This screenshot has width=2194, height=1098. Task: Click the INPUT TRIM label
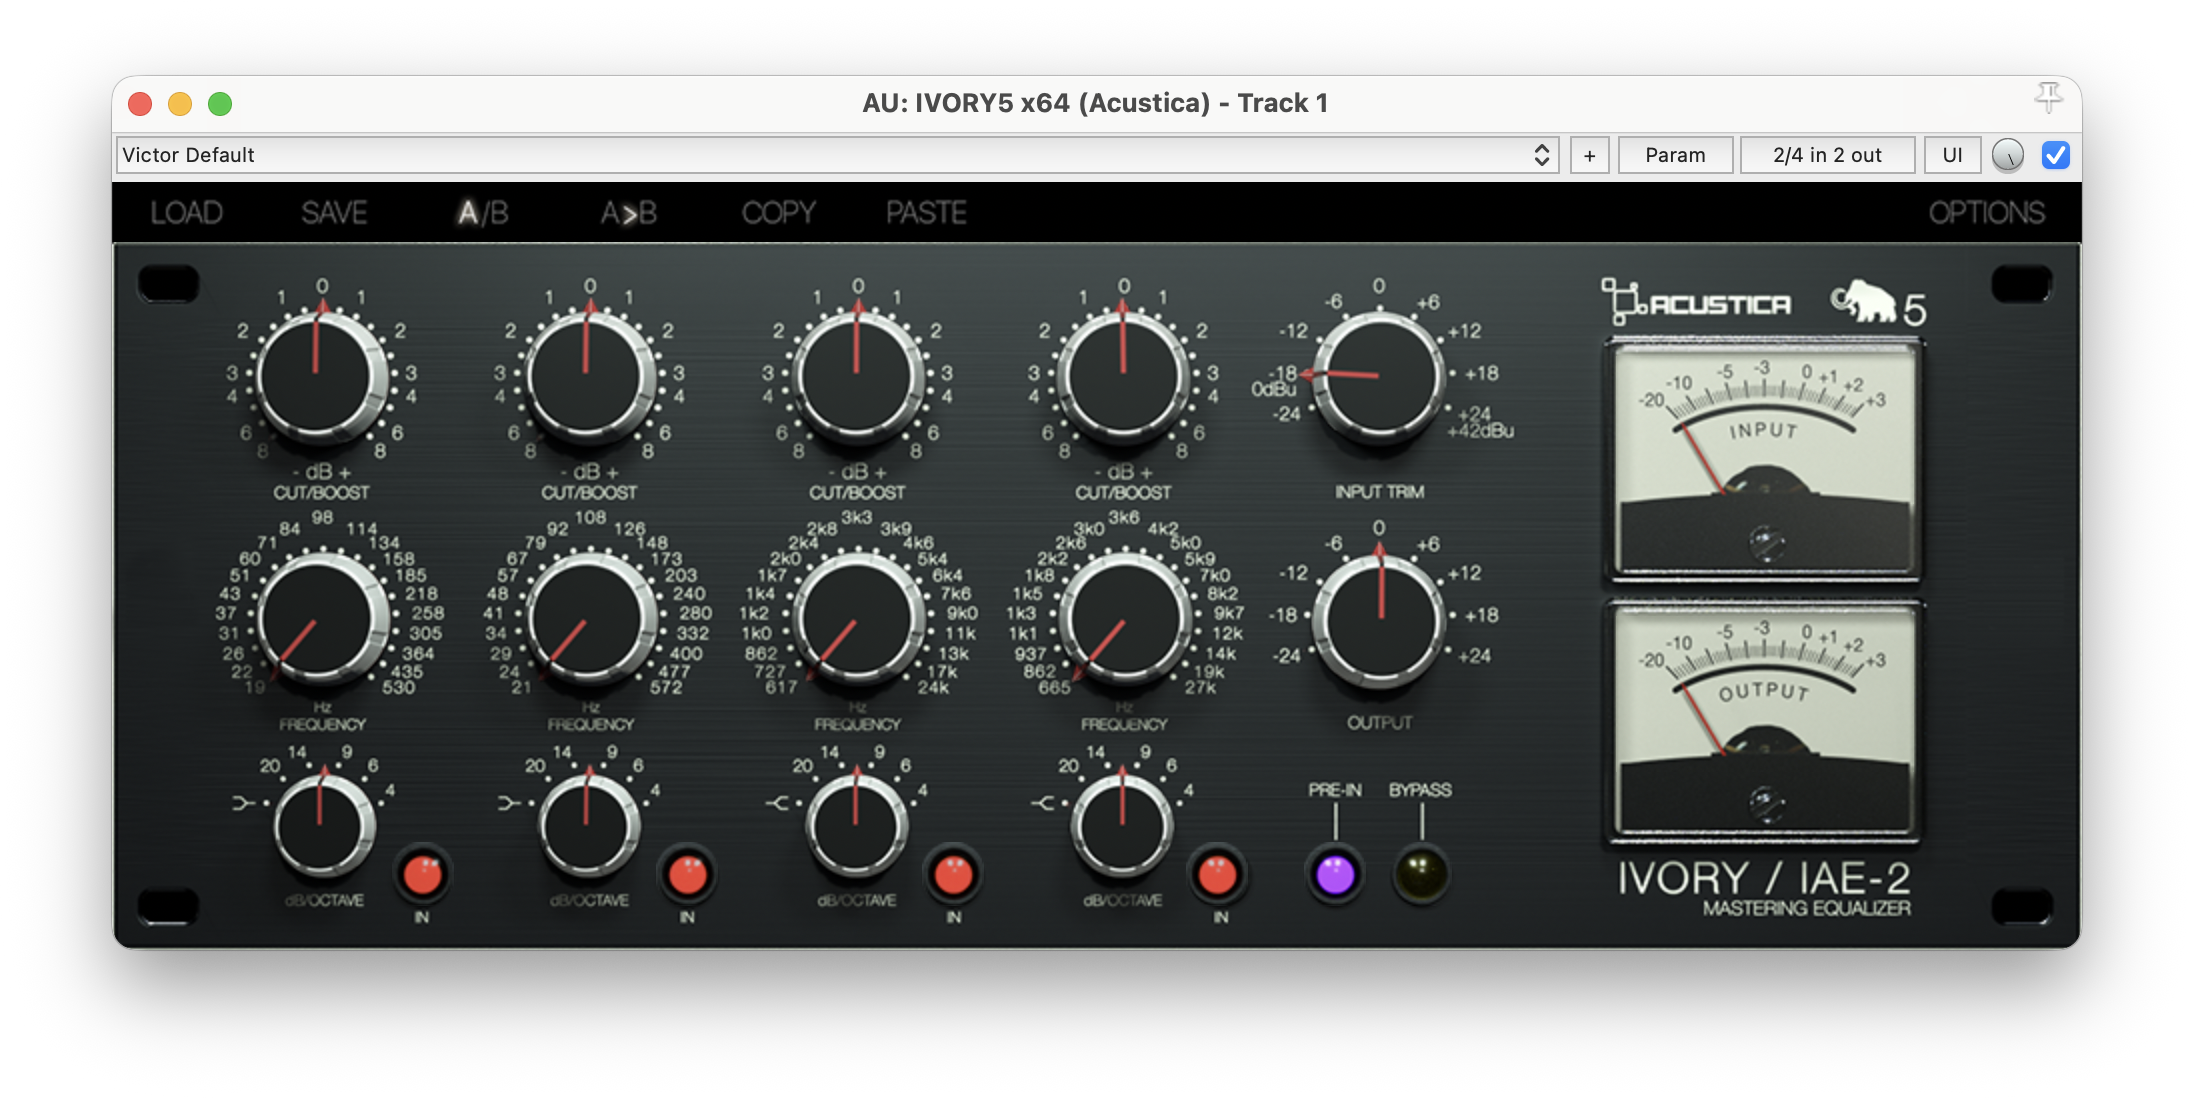1380,492
